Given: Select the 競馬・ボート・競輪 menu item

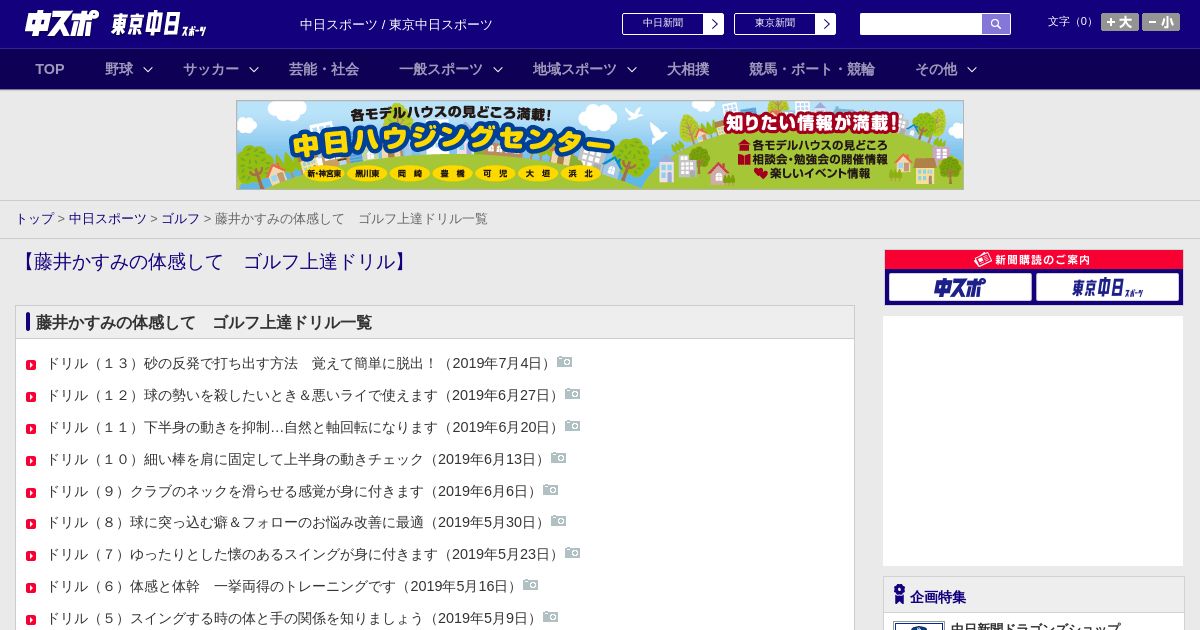Looking at the screenshot, I should tap(812, 69).
